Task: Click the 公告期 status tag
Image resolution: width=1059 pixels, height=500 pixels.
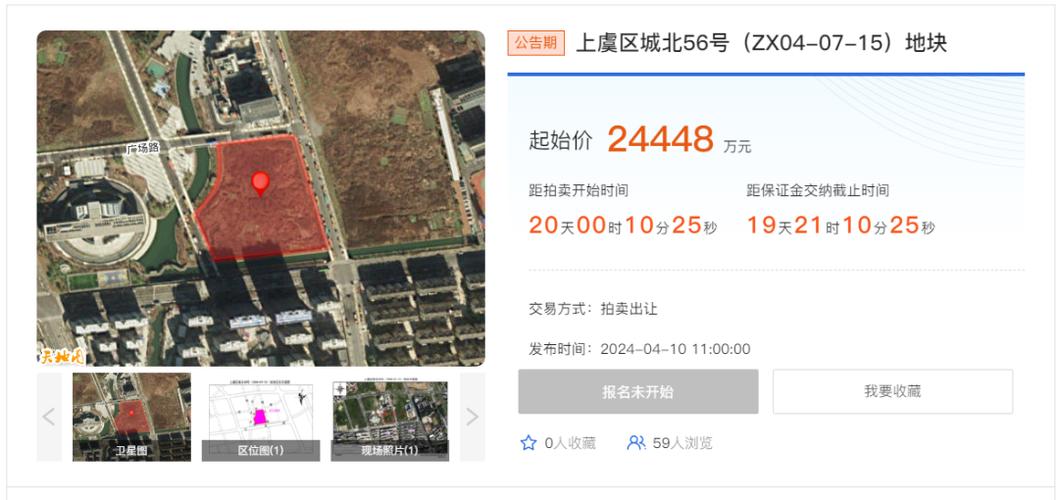Action: [536, 43]
